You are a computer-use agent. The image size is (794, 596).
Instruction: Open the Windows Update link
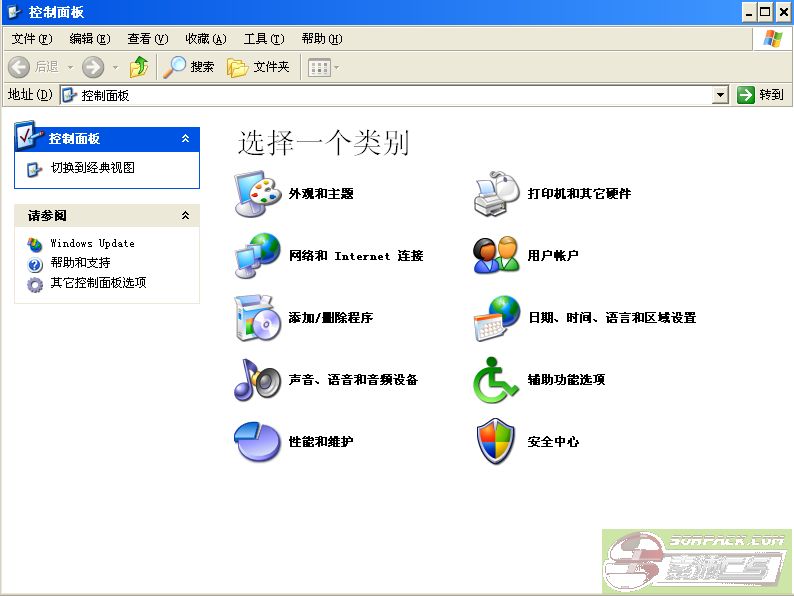tap(92, 243)
